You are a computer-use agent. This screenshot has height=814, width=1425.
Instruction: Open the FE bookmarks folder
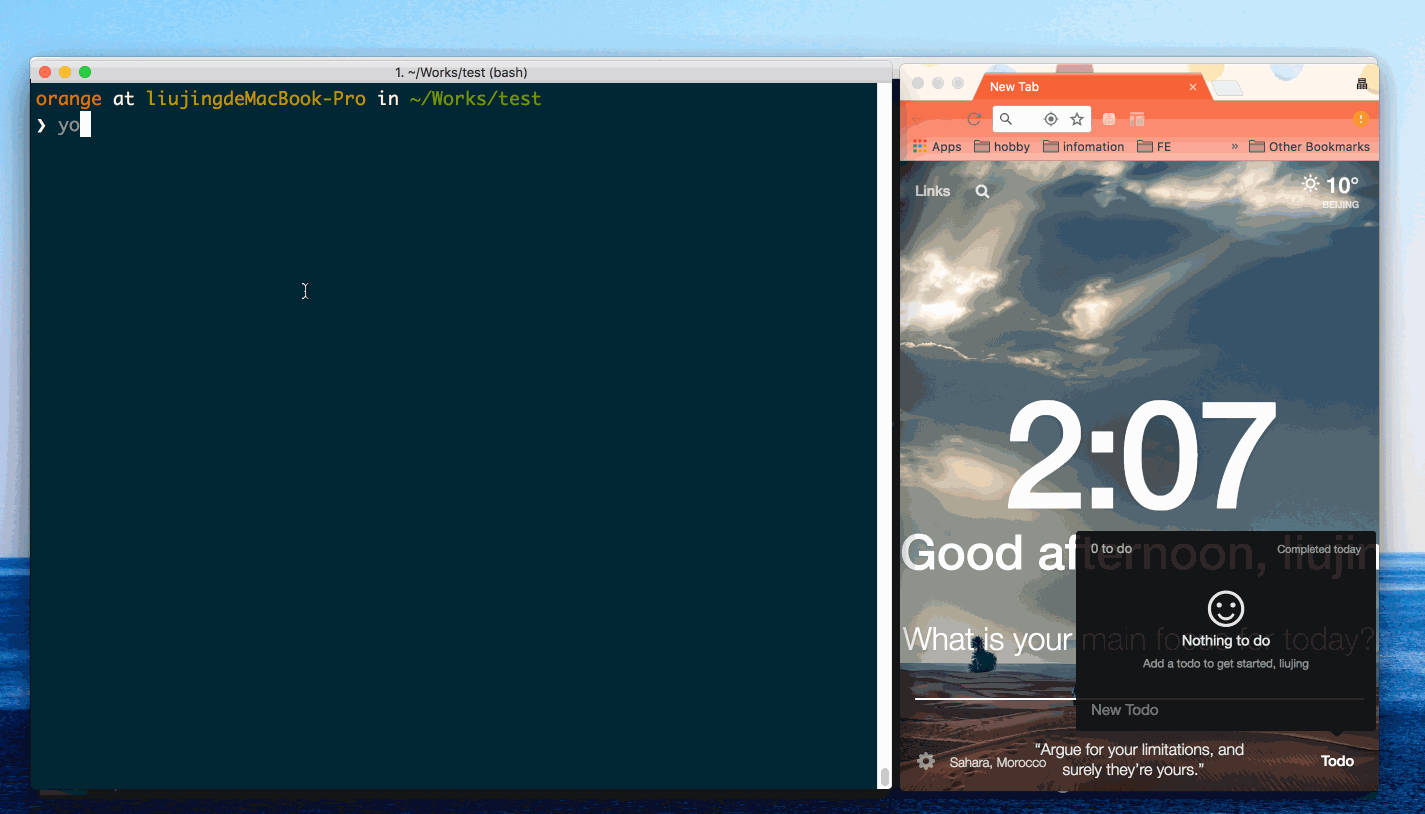1154,147
